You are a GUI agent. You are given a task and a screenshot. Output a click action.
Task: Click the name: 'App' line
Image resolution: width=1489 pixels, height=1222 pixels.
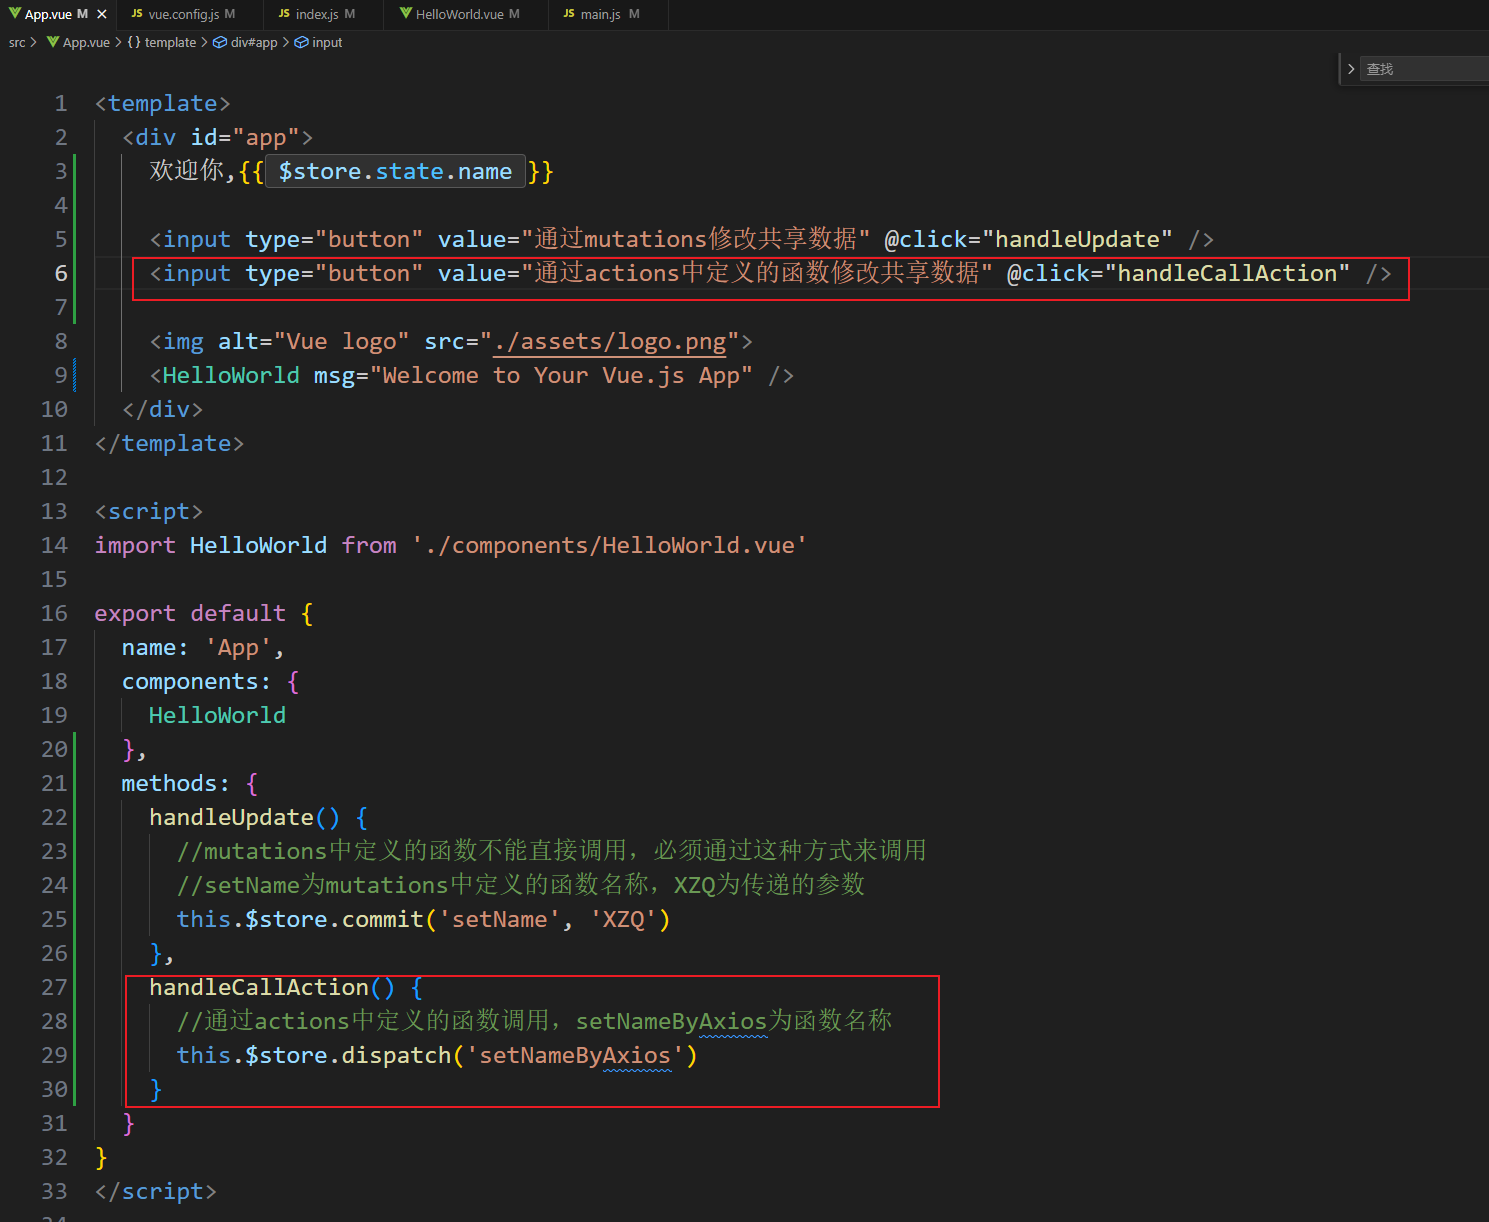click(x=203, y=647)
